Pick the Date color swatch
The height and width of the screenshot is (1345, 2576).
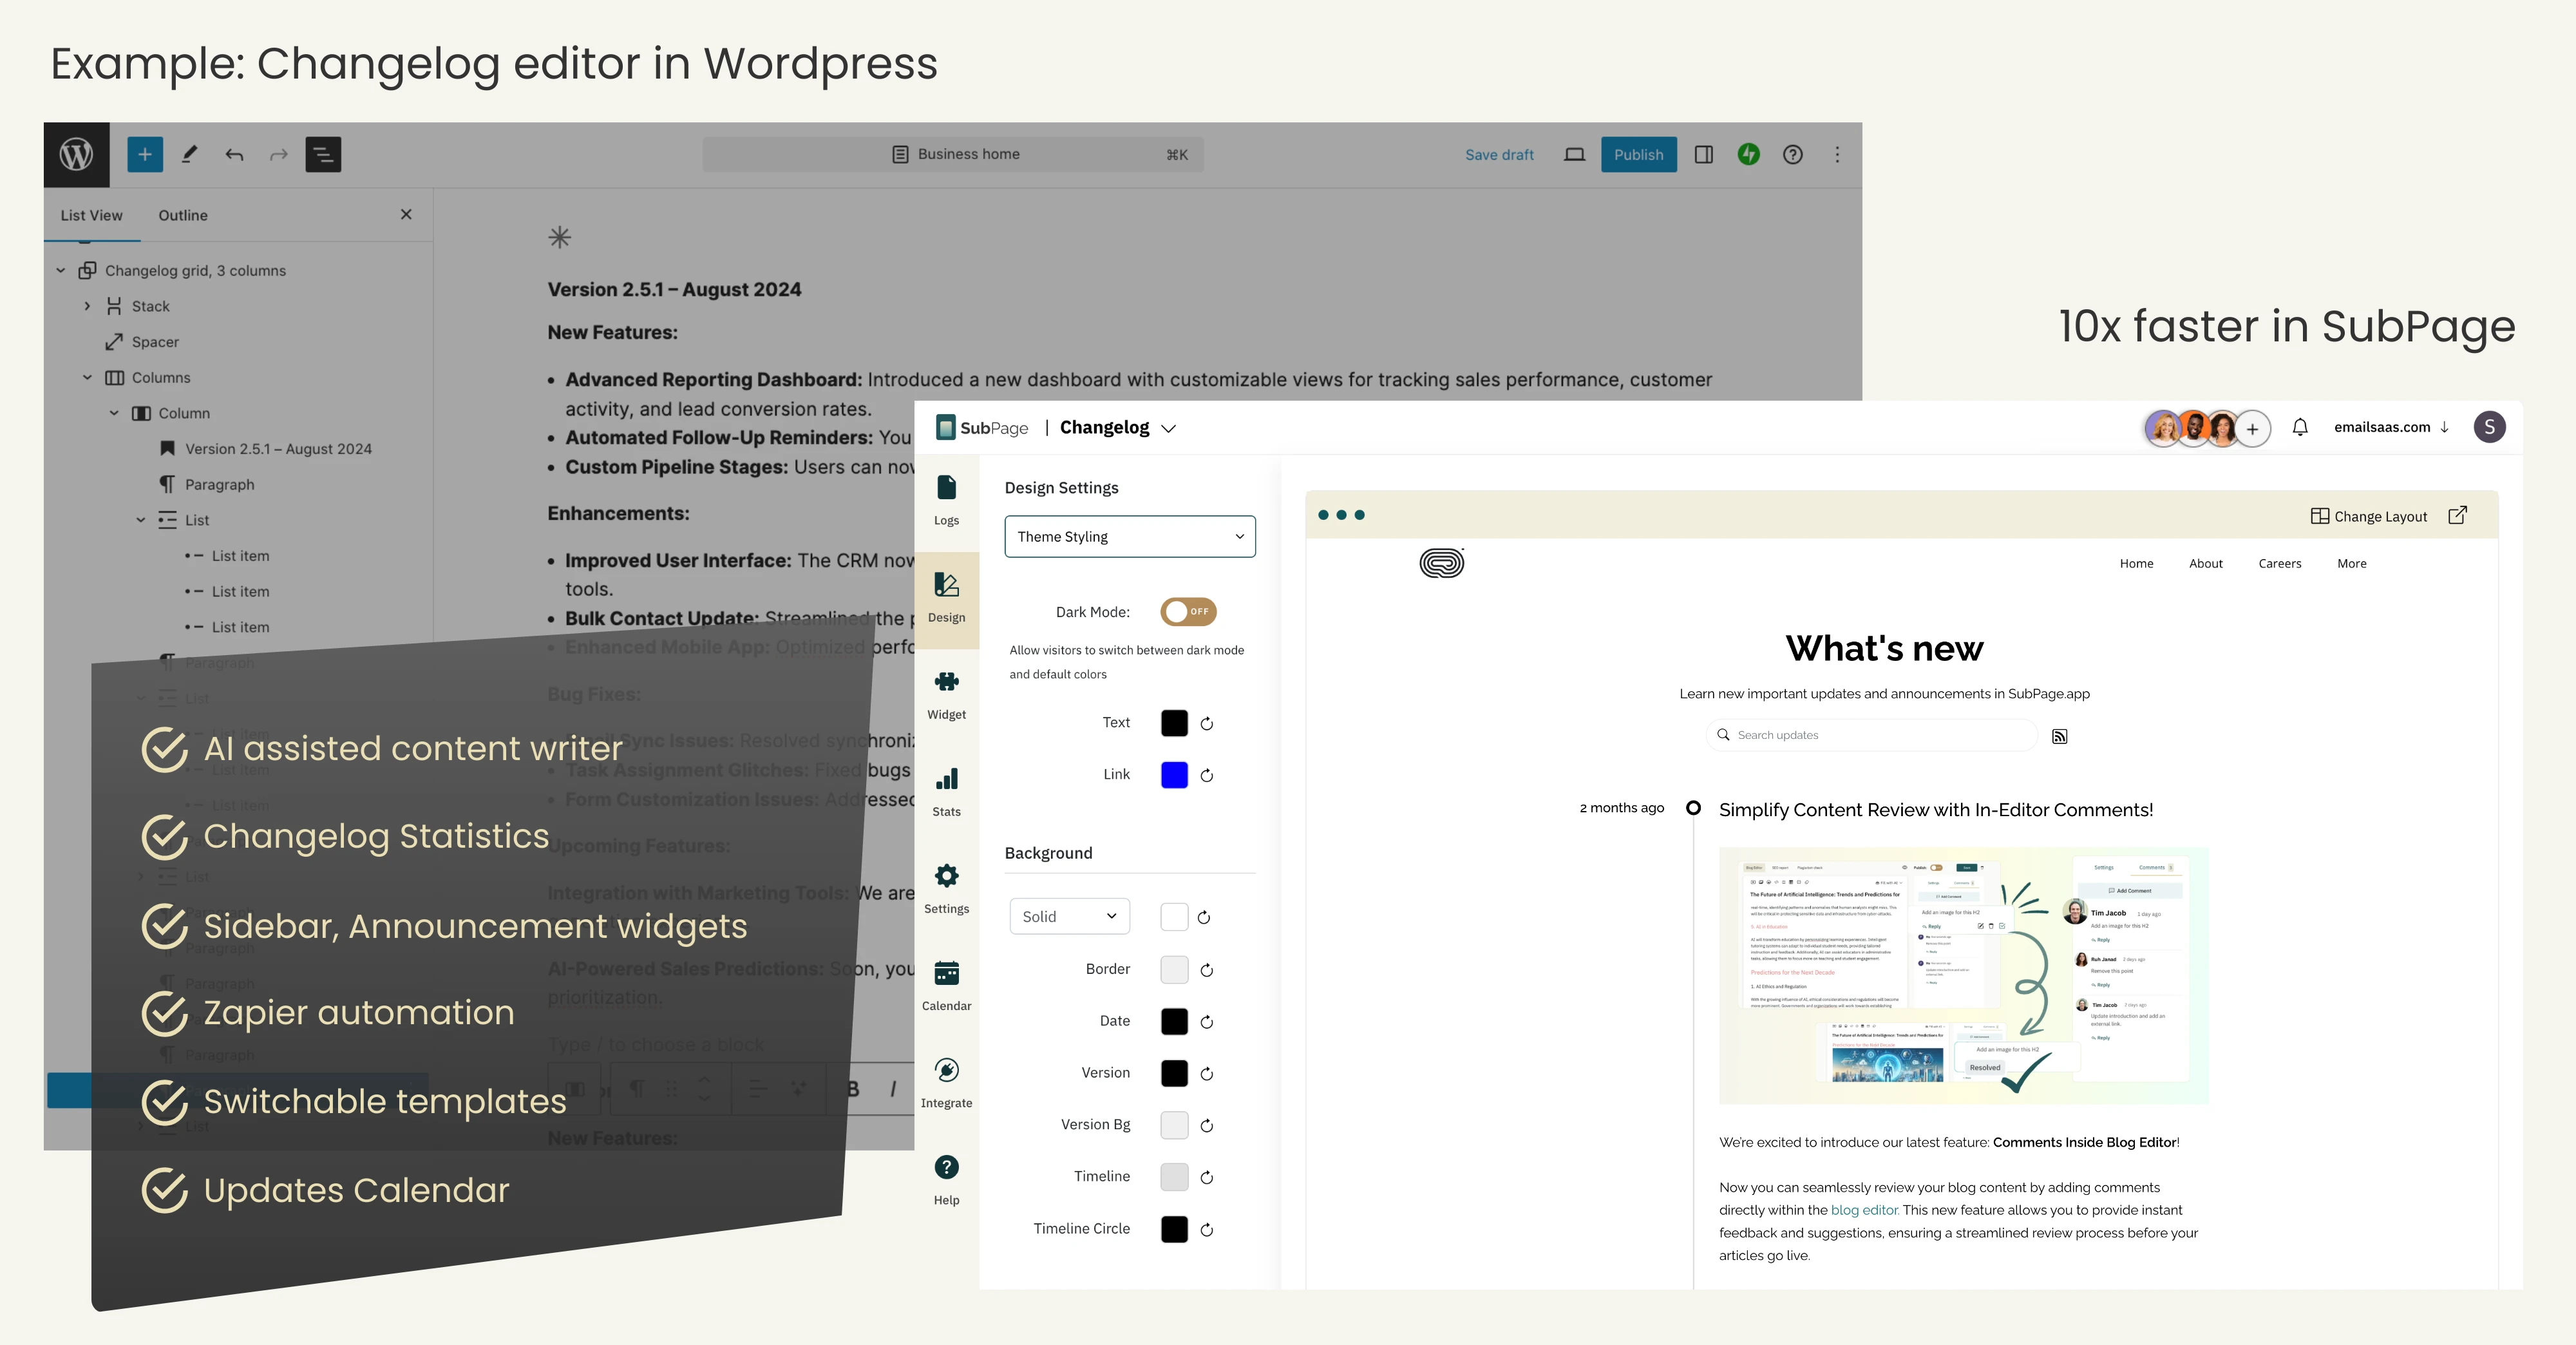(x=1174, y=1021)
